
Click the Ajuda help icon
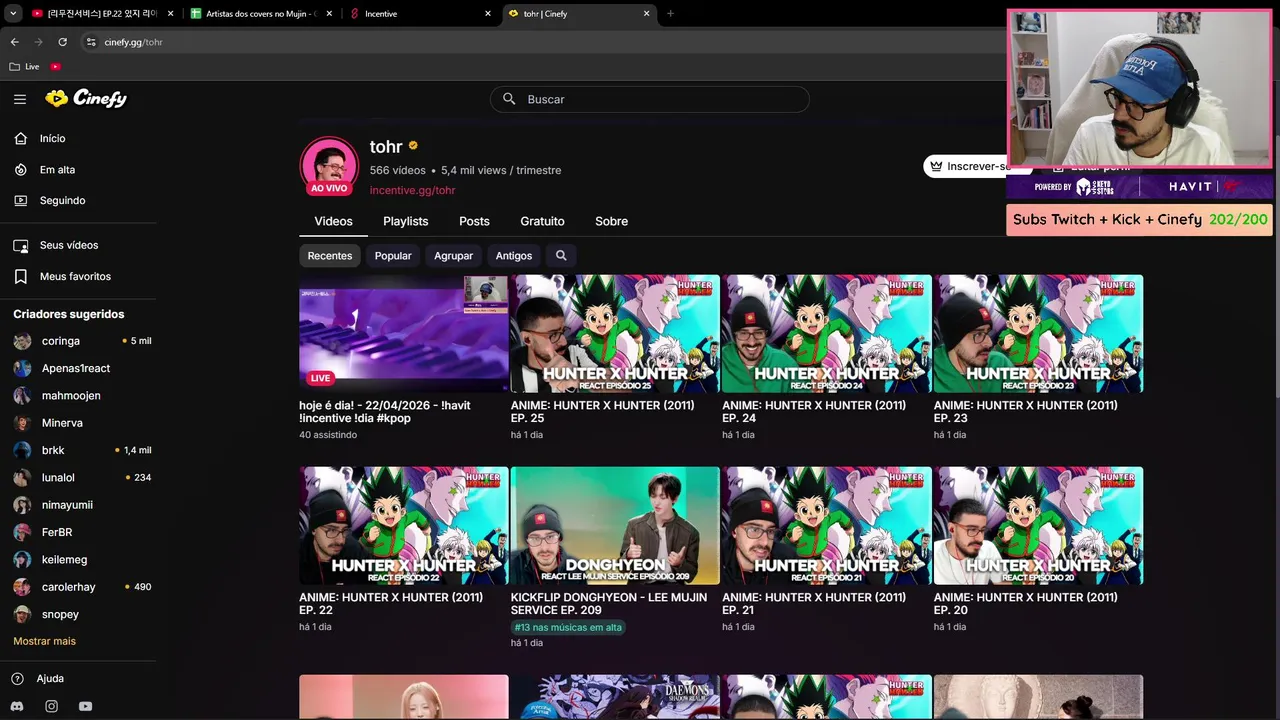18,678
